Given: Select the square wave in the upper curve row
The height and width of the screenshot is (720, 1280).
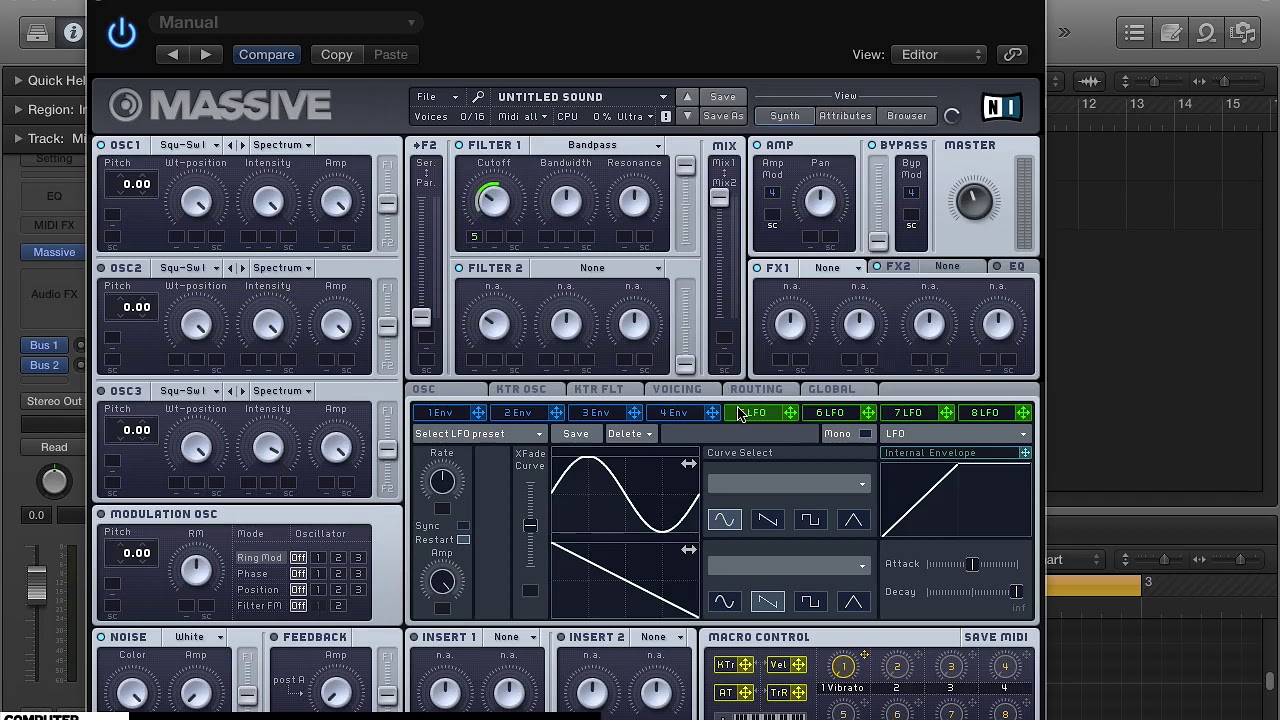Looking at the screenshot, I should 810,520.
